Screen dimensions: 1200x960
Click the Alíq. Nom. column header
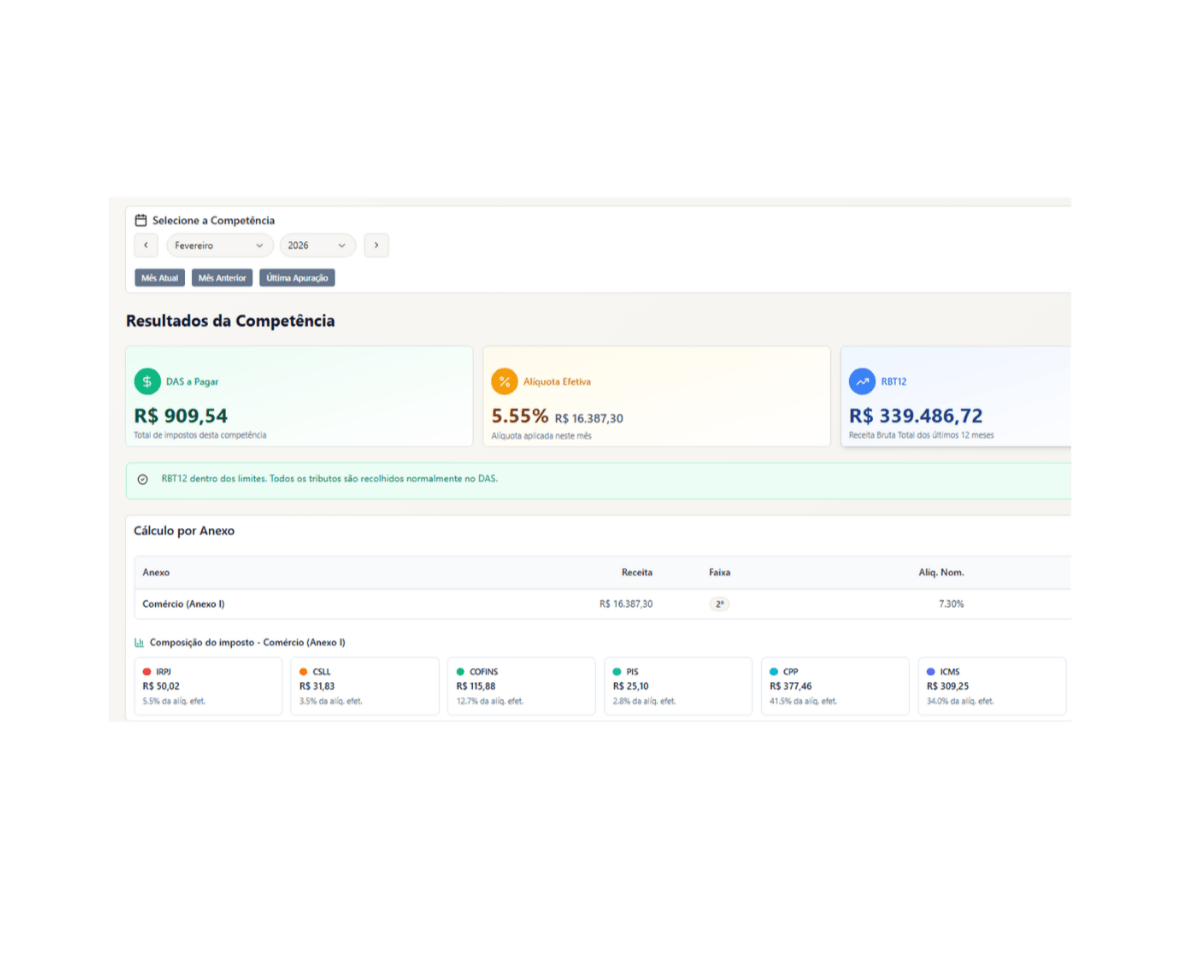[941, 573]
